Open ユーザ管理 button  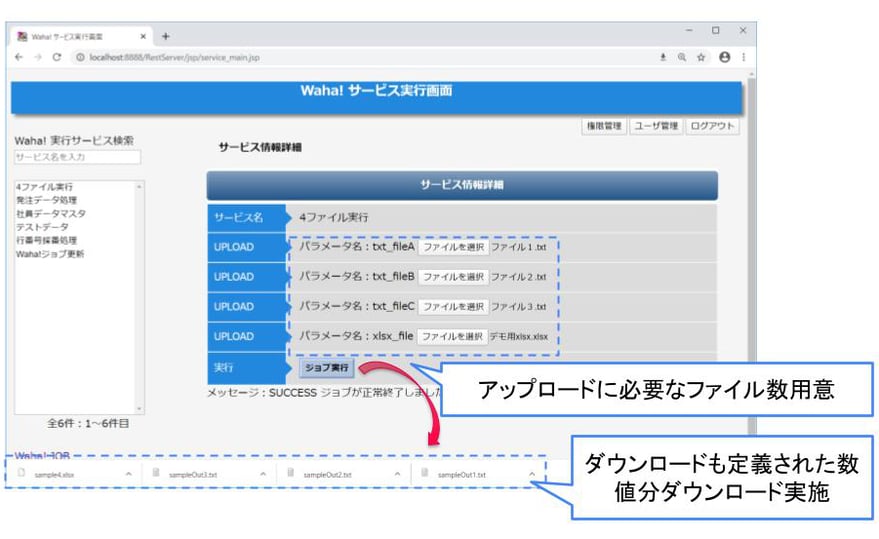click(x=656, y=126)
